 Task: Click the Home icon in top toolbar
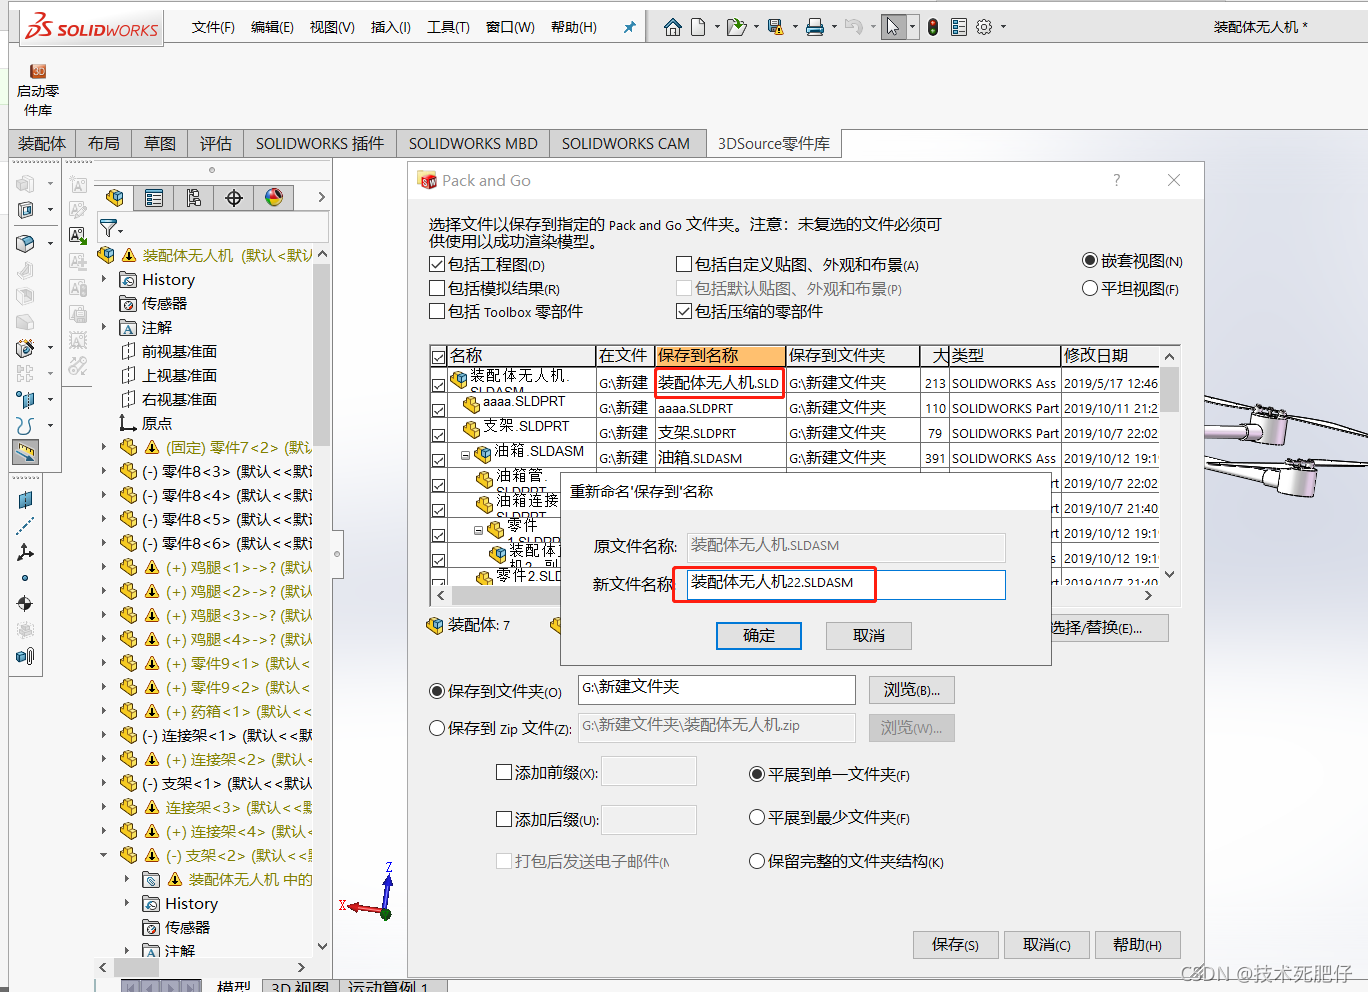(x=673, y=27)
